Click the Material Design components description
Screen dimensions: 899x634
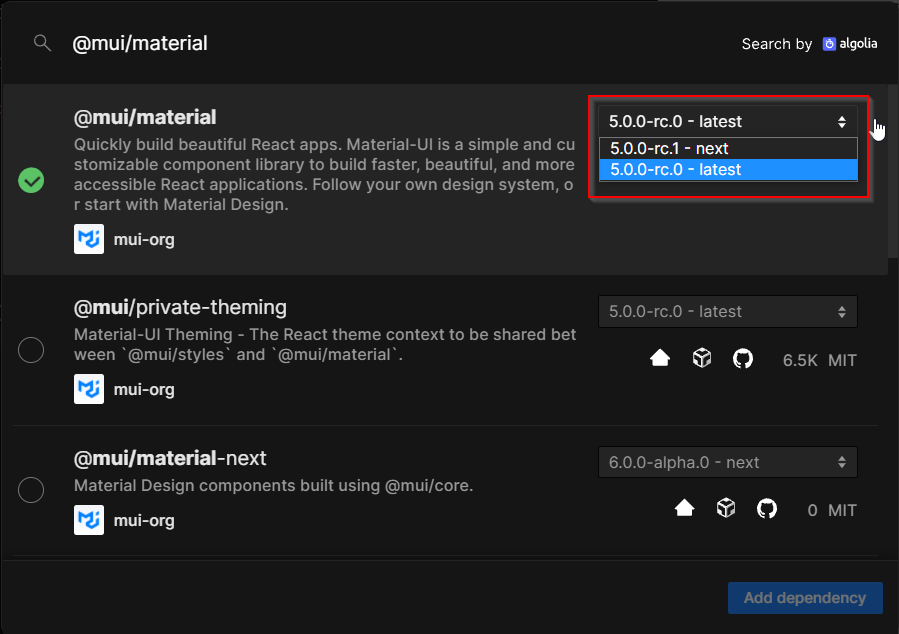(273, 486)
